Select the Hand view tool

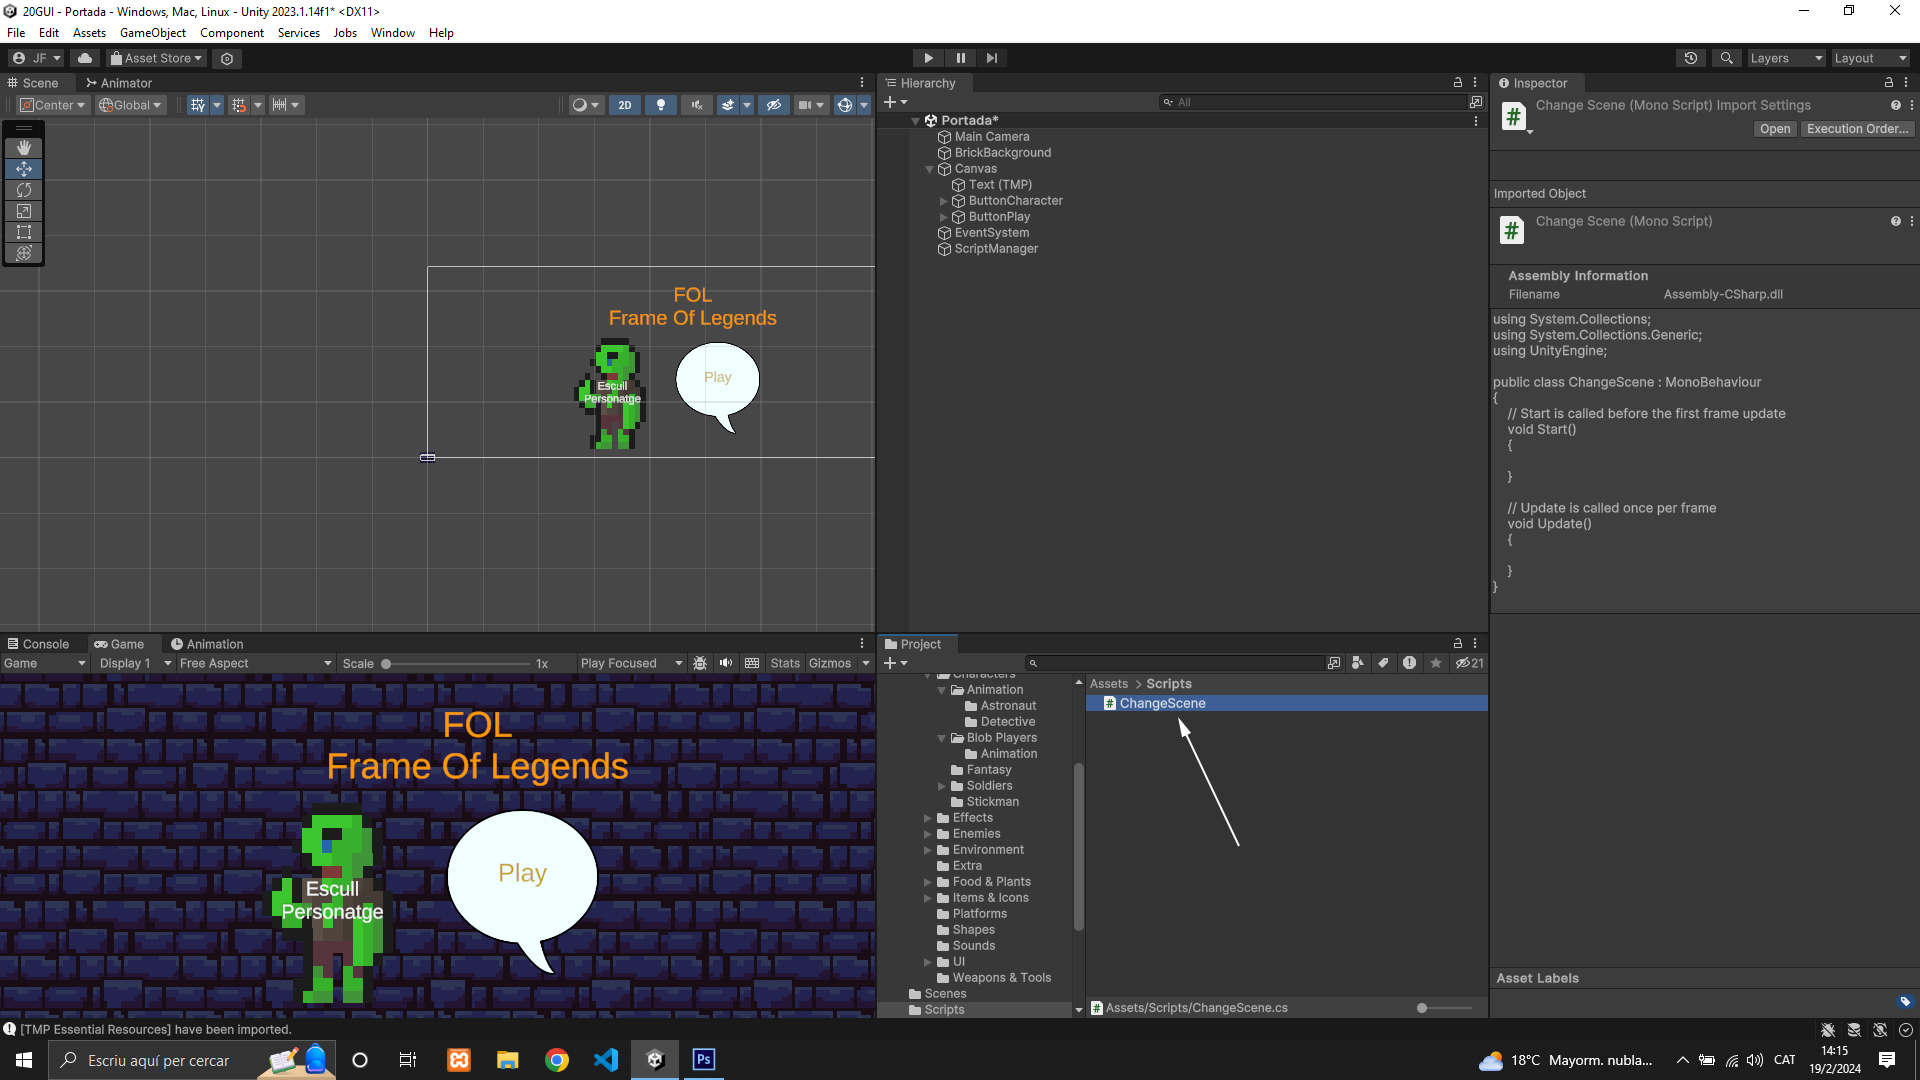[24, 147]
